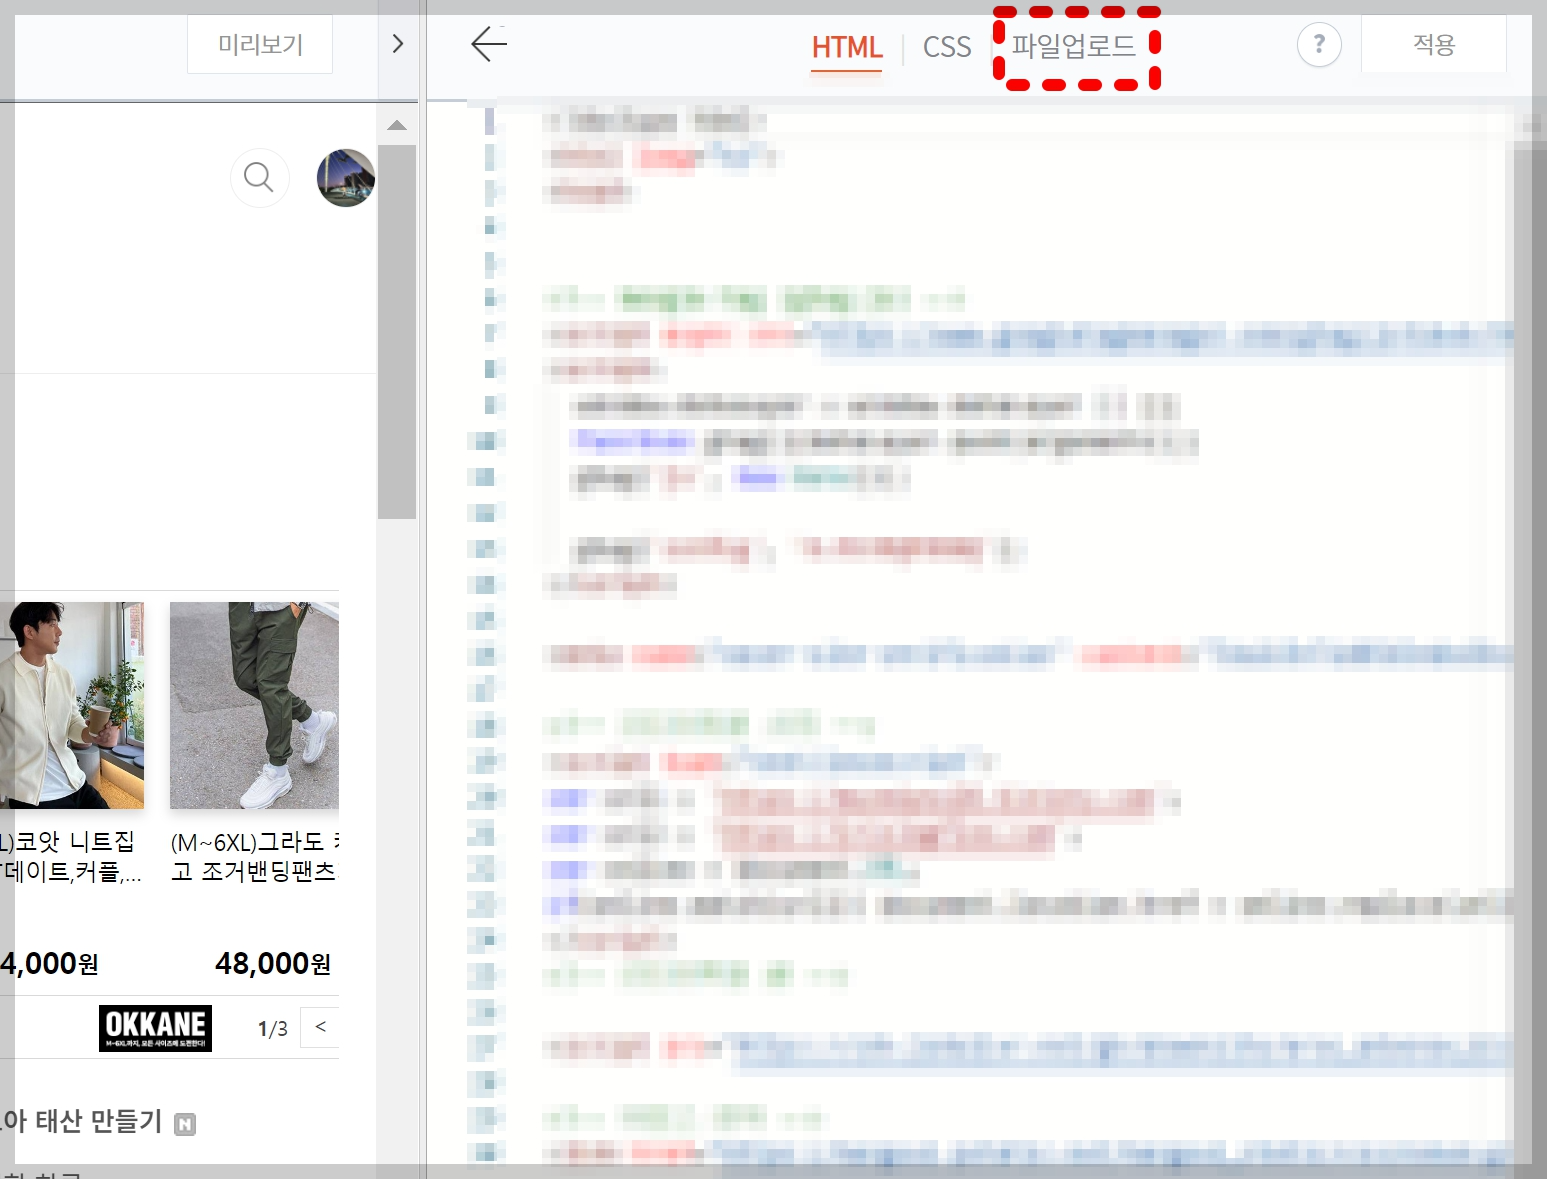Open help with the question mark icon
The width and height of the screenshot is (1547, 1179).
1319,45
